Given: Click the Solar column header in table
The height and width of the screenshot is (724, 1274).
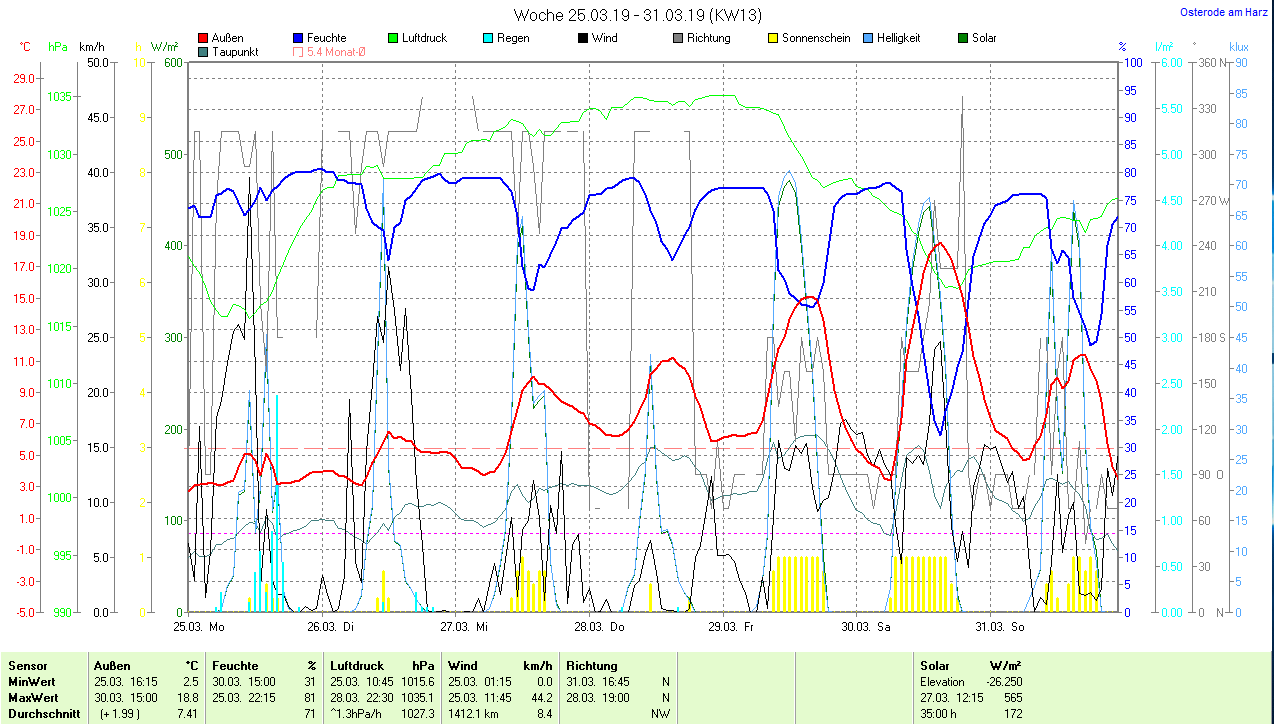Looking at the screenshot, I should point(935,665).
